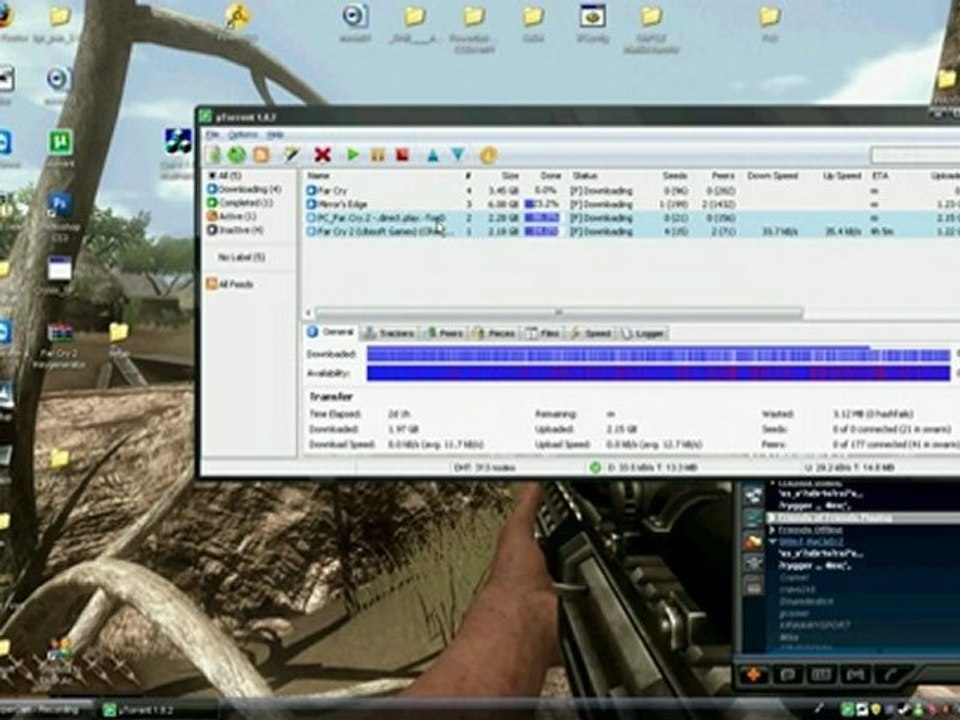Click the Move Up queue arrow icon
This screenshot has height=720, width=960.
[x=433, y=155]
